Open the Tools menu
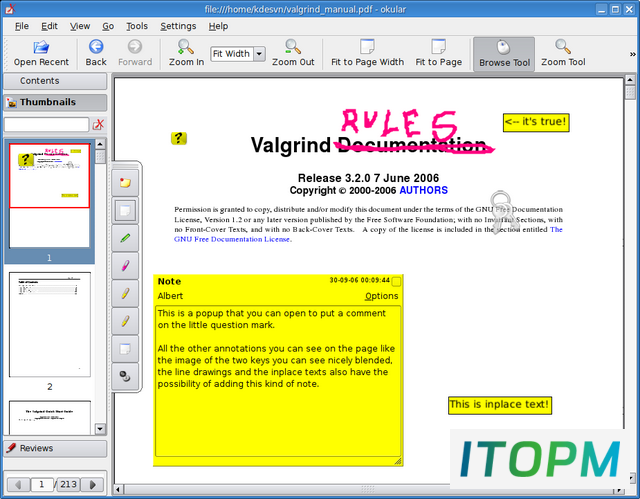This screenshot has width=640, height=499. (137, 26)
